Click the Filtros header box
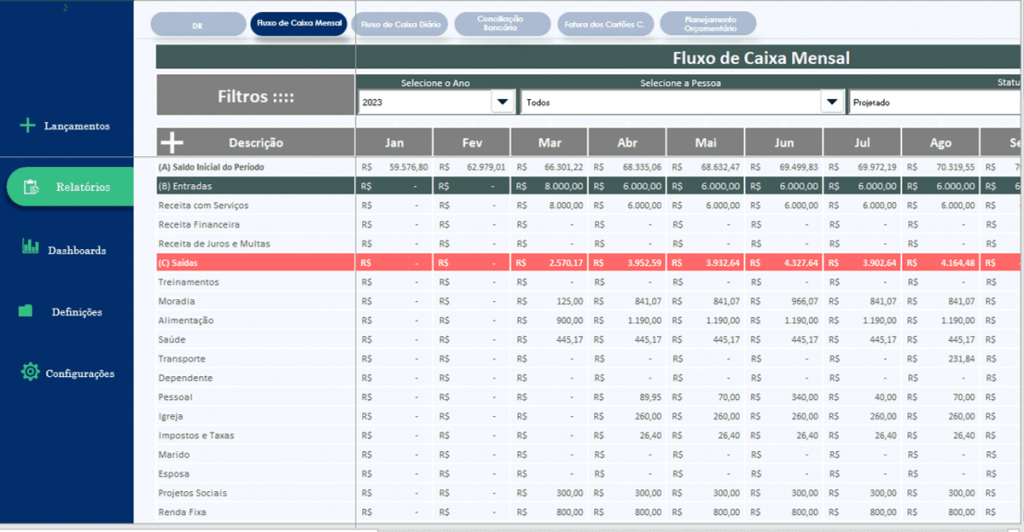 (x=255, y=95)
